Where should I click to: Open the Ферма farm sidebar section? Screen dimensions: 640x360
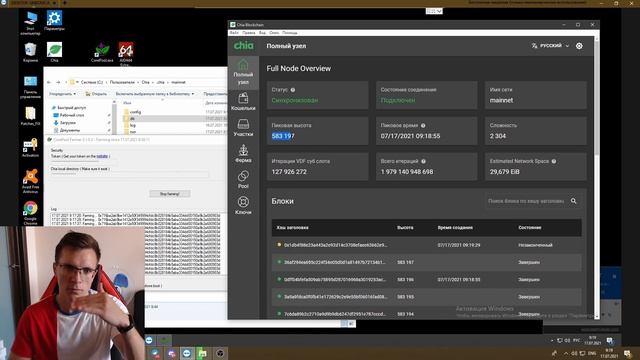[243, 153]
